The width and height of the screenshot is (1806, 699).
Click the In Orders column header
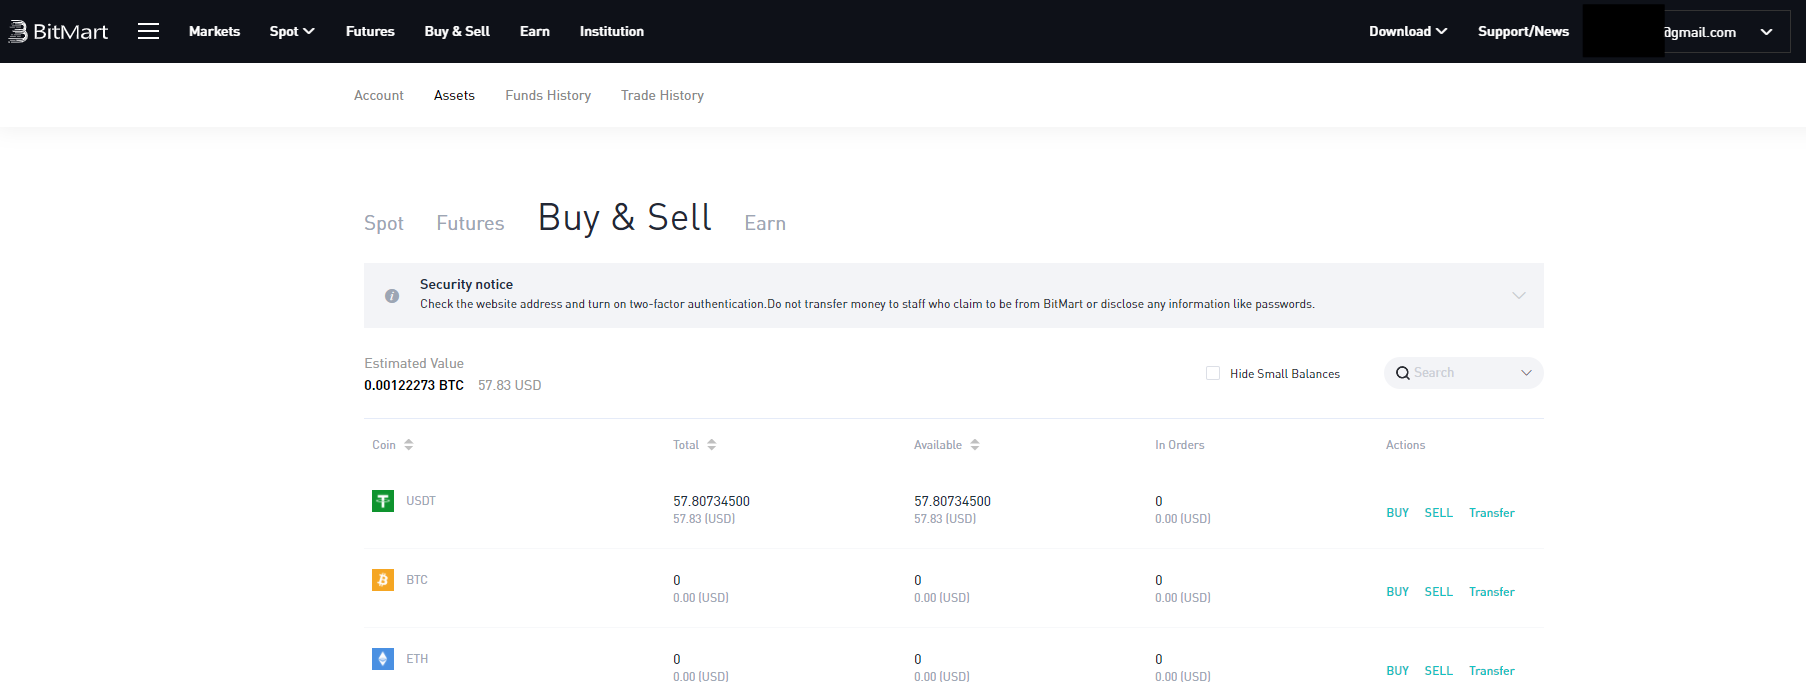coord(1180,445)
